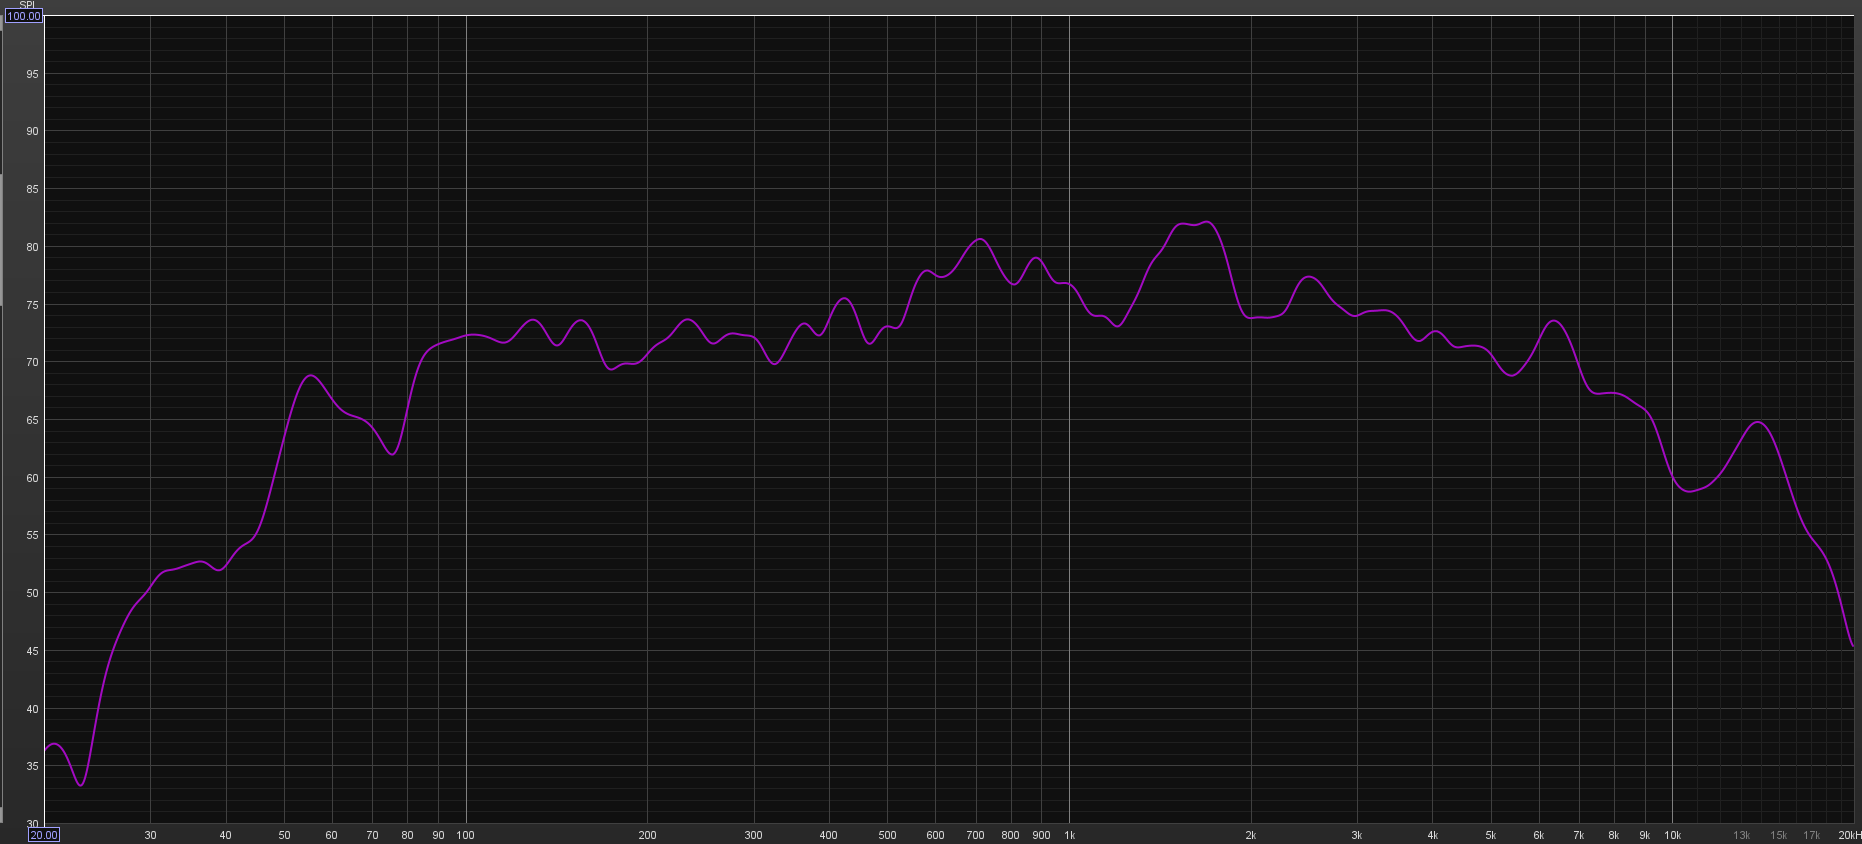This screenshot has width=1862, height=844.
Task: Select the 35 dB label on SPL axis
Action: pos(33,767)
